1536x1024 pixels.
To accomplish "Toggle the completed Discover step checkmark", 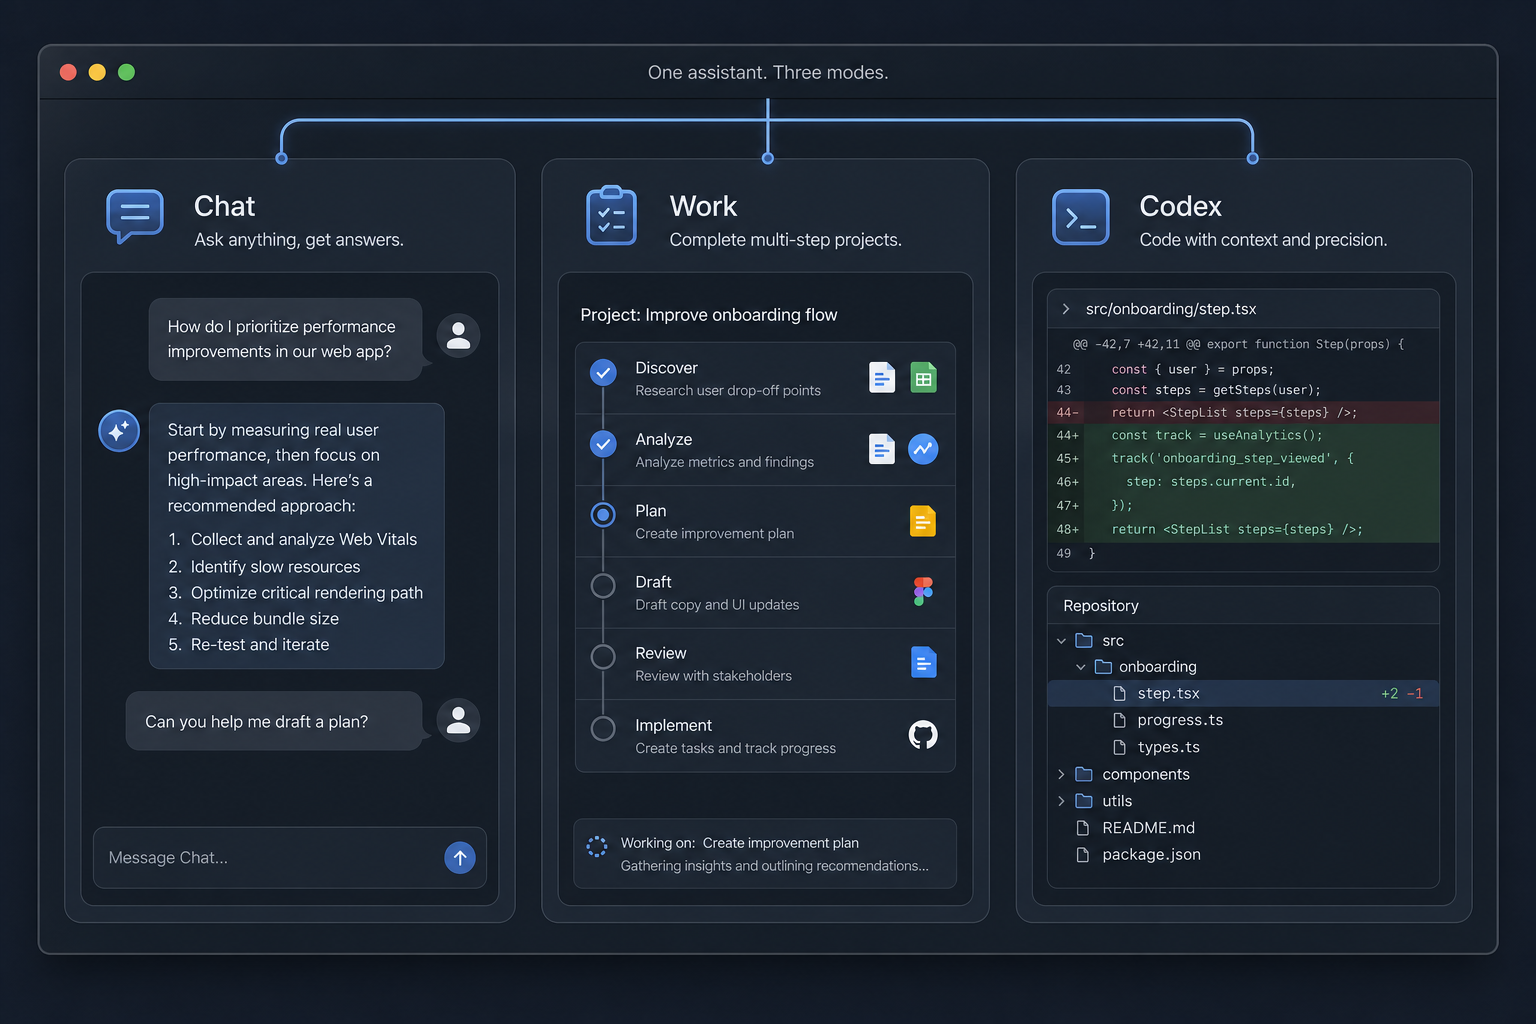I will 603,373.
